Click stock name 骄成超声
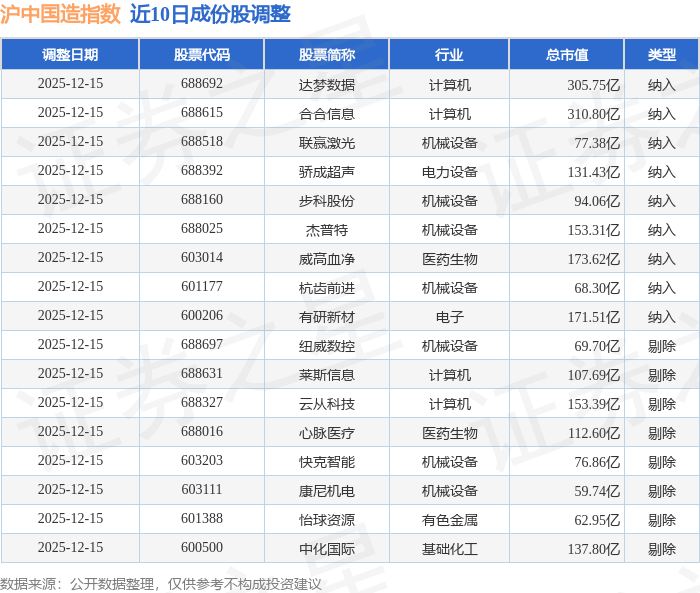 [327, 171]
